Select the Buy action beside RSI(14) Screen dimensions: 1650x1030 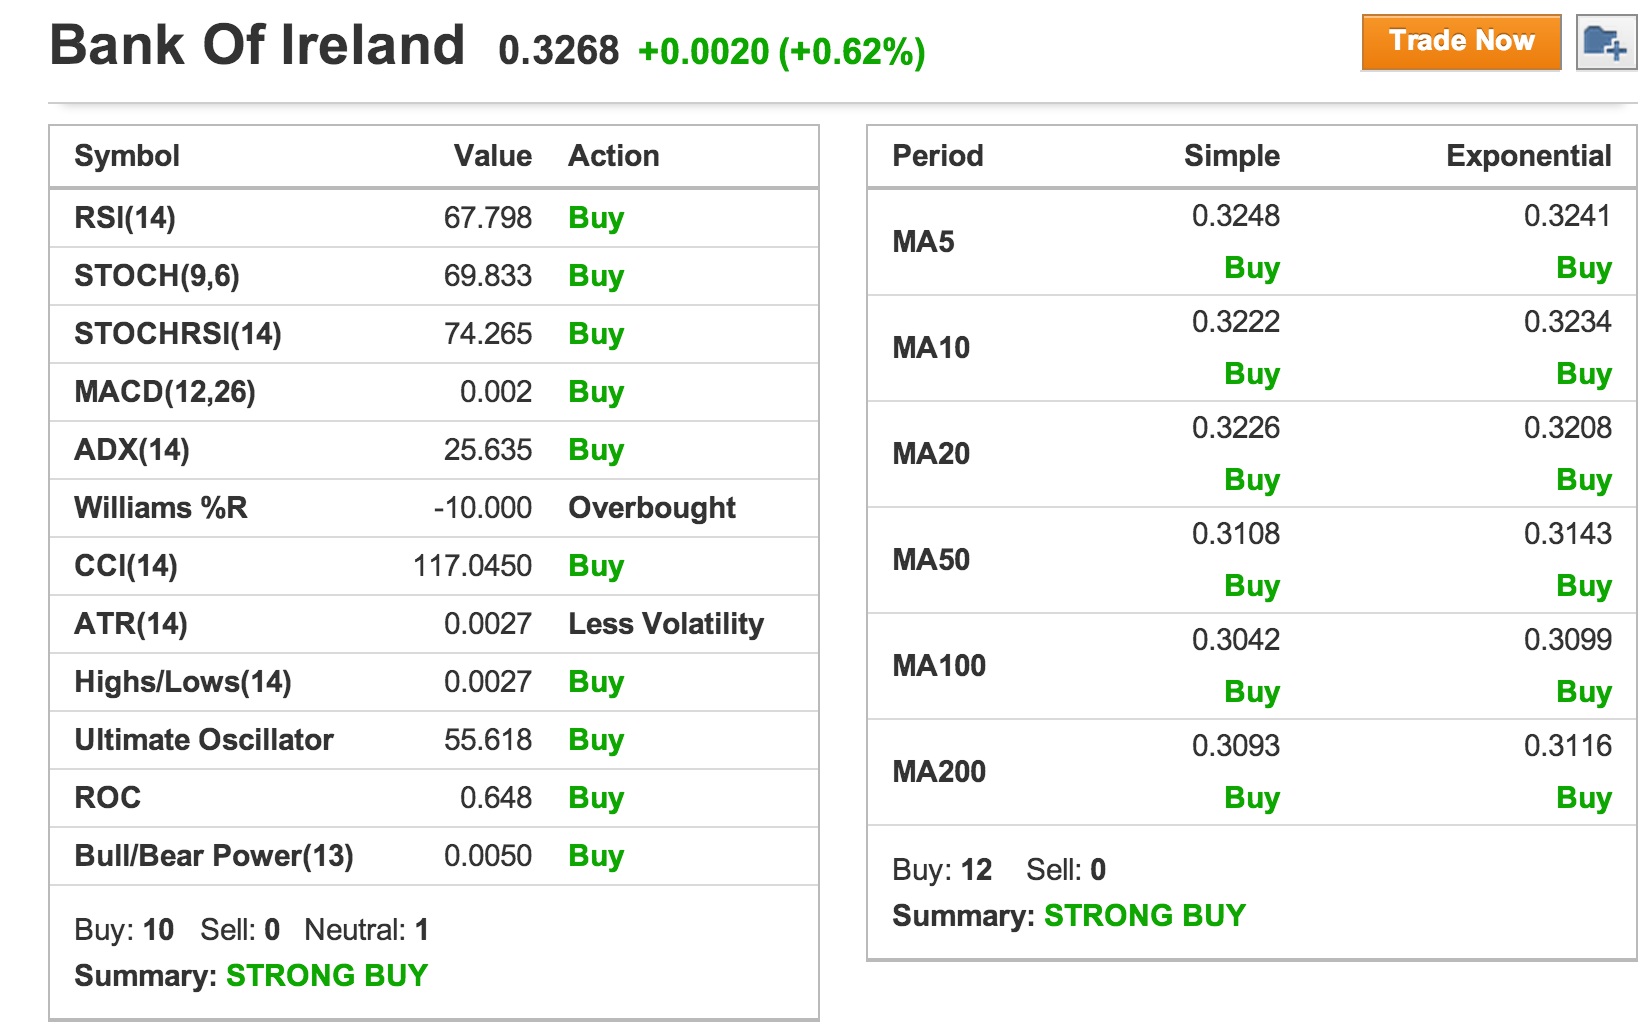coord(595,218)
